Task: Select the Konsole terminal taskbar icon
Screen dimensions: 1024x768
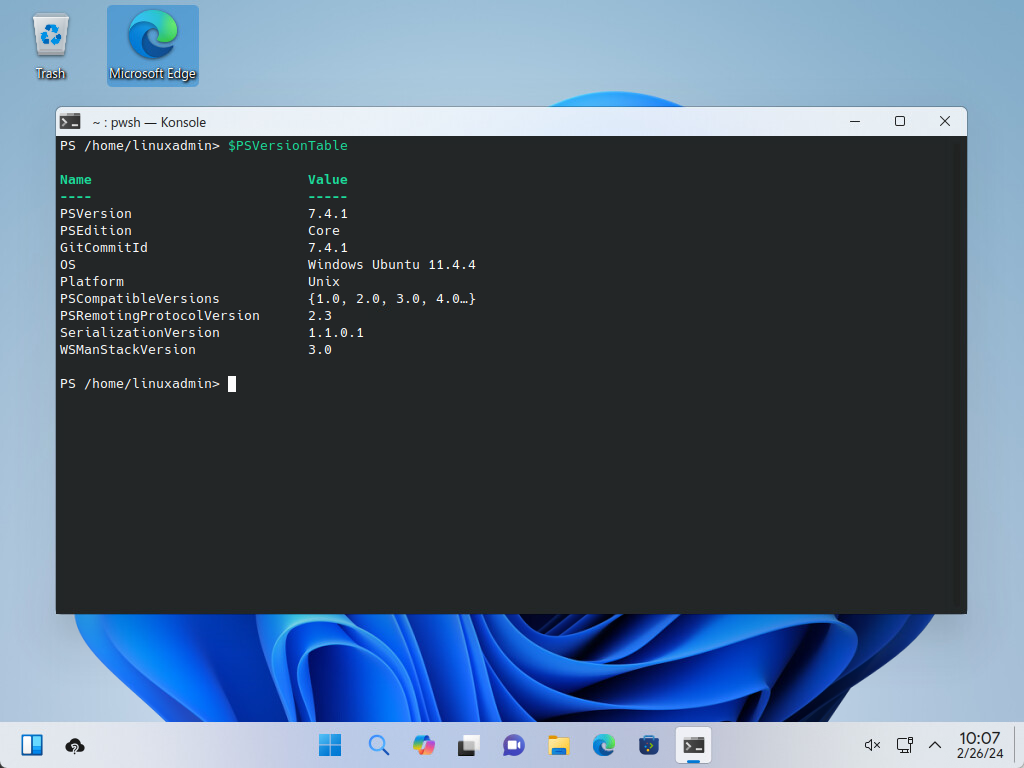Action: pyautogui.click(x=693, y=745)
